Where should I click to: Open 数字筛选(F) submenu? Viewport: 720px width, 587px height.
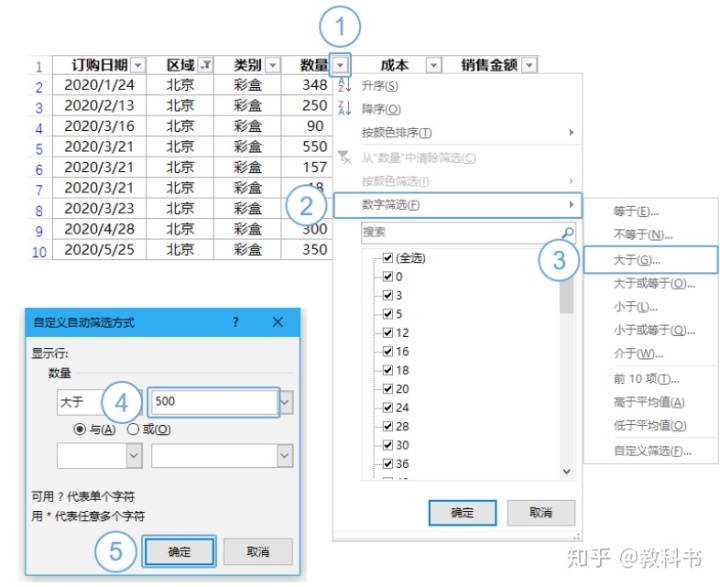point(458,205)
